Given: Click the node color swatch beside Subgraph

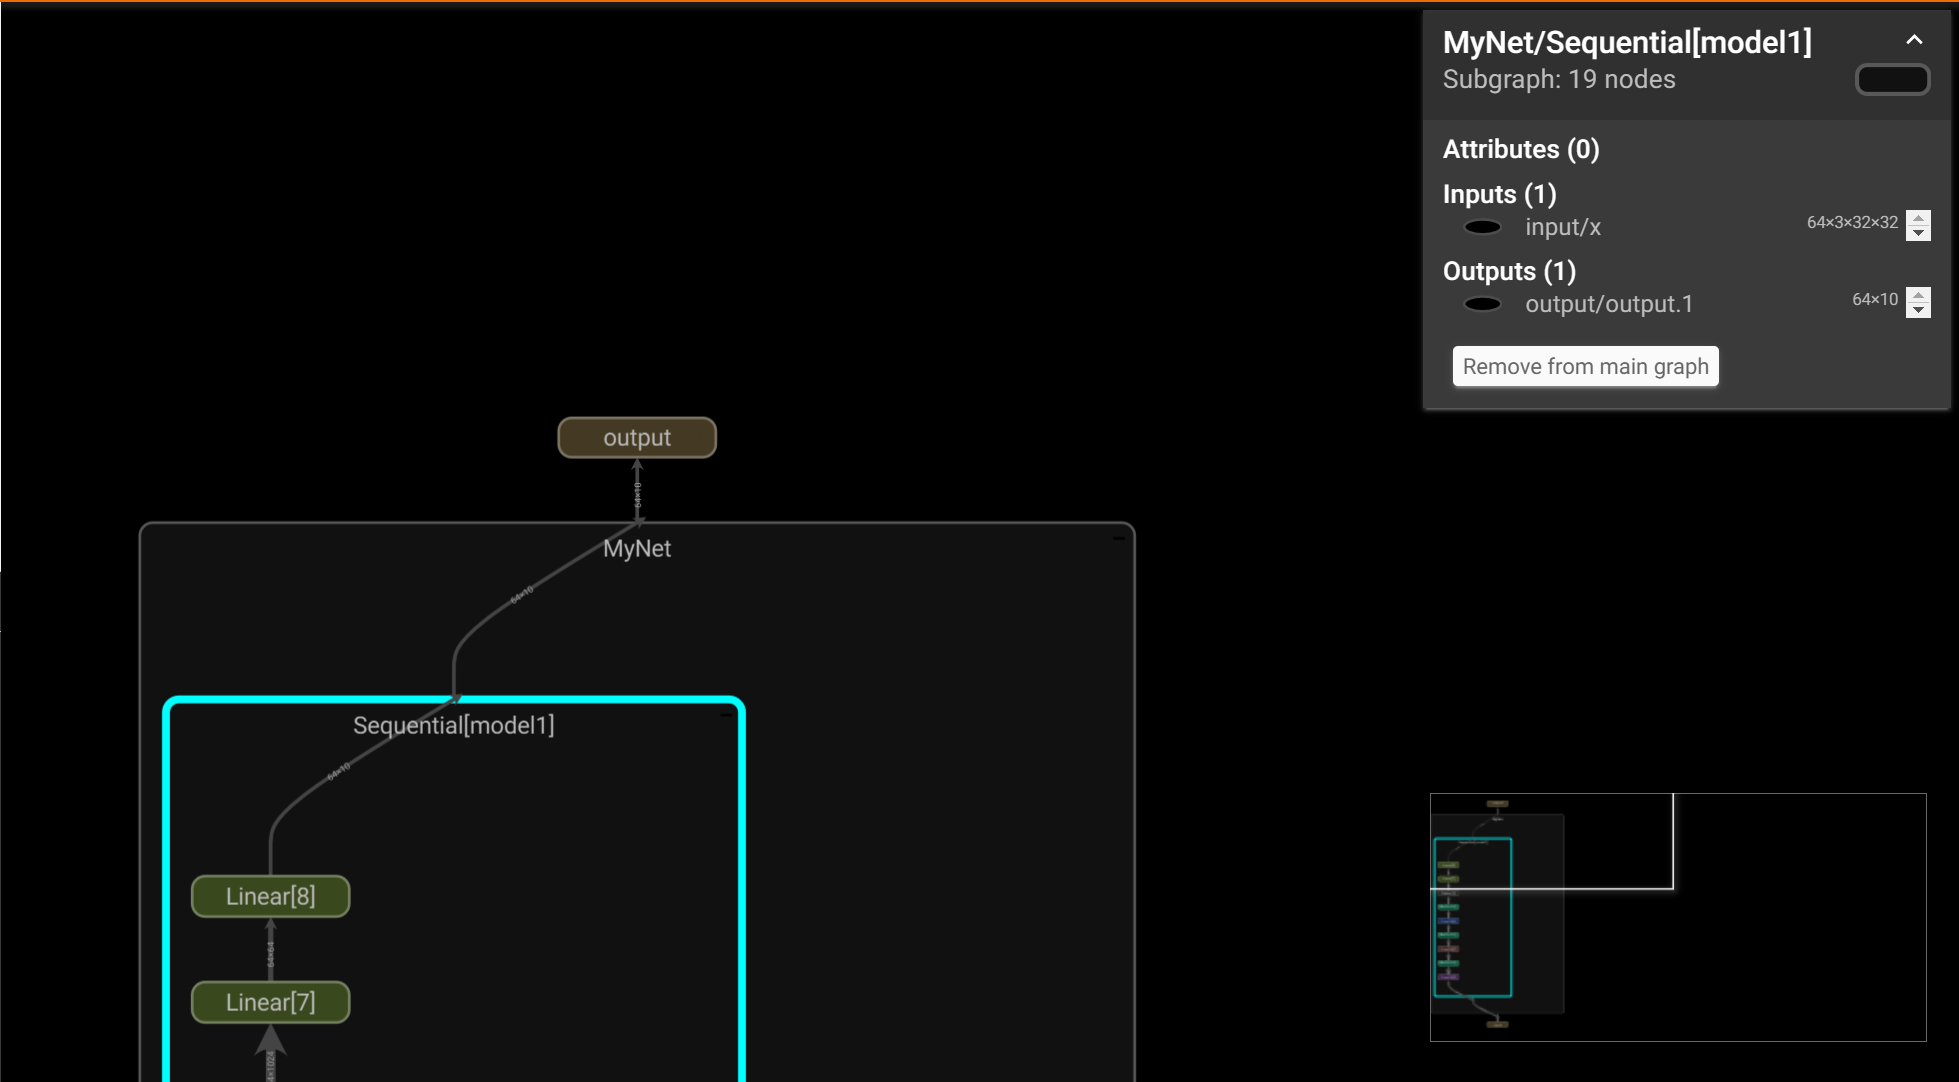Looking at the screenshot, I should [x=1891, y=80].
